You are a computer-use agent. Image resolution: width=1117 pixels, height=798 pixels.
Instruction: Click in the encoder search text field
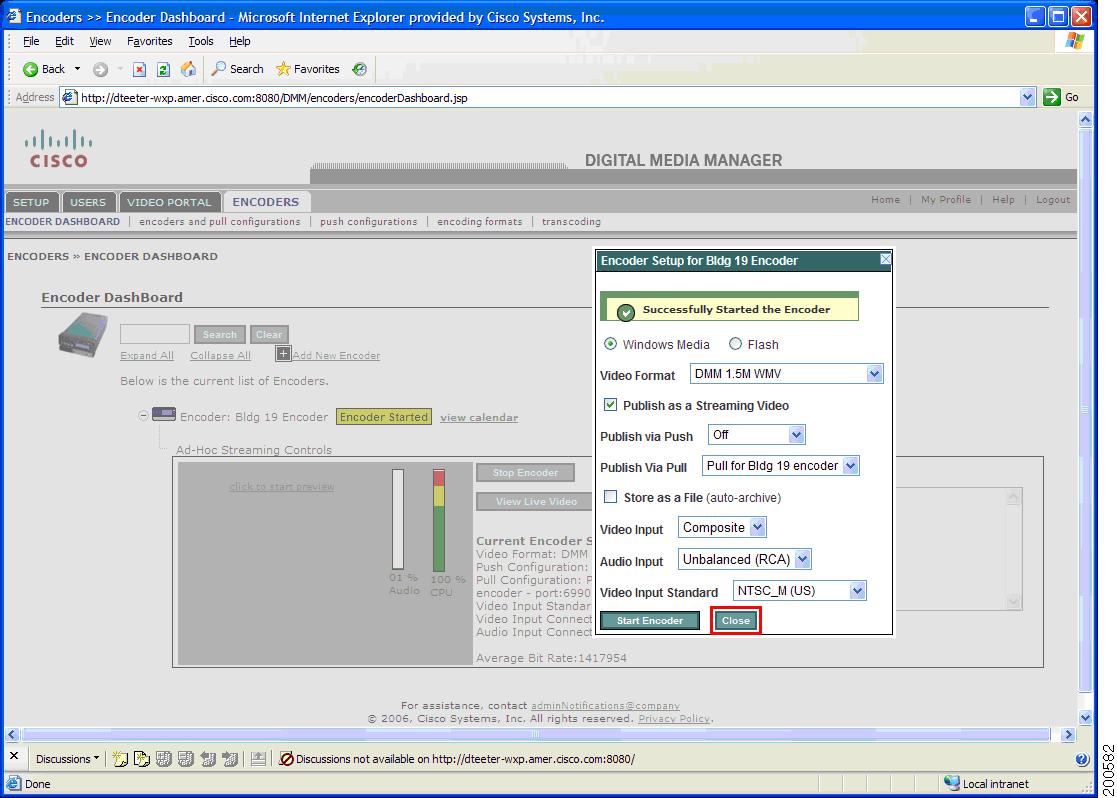click(155, 334)
